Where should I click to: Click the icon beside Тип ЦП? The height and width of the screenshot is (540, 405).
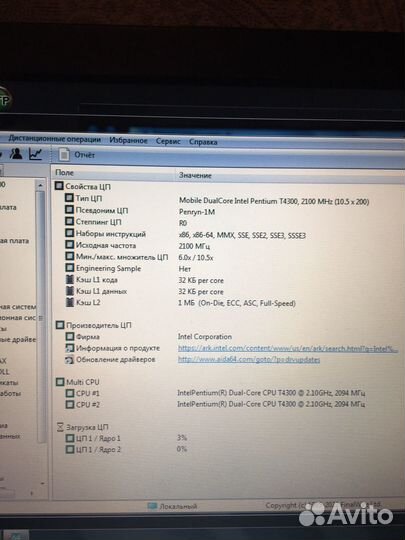(x=69, y=198)
